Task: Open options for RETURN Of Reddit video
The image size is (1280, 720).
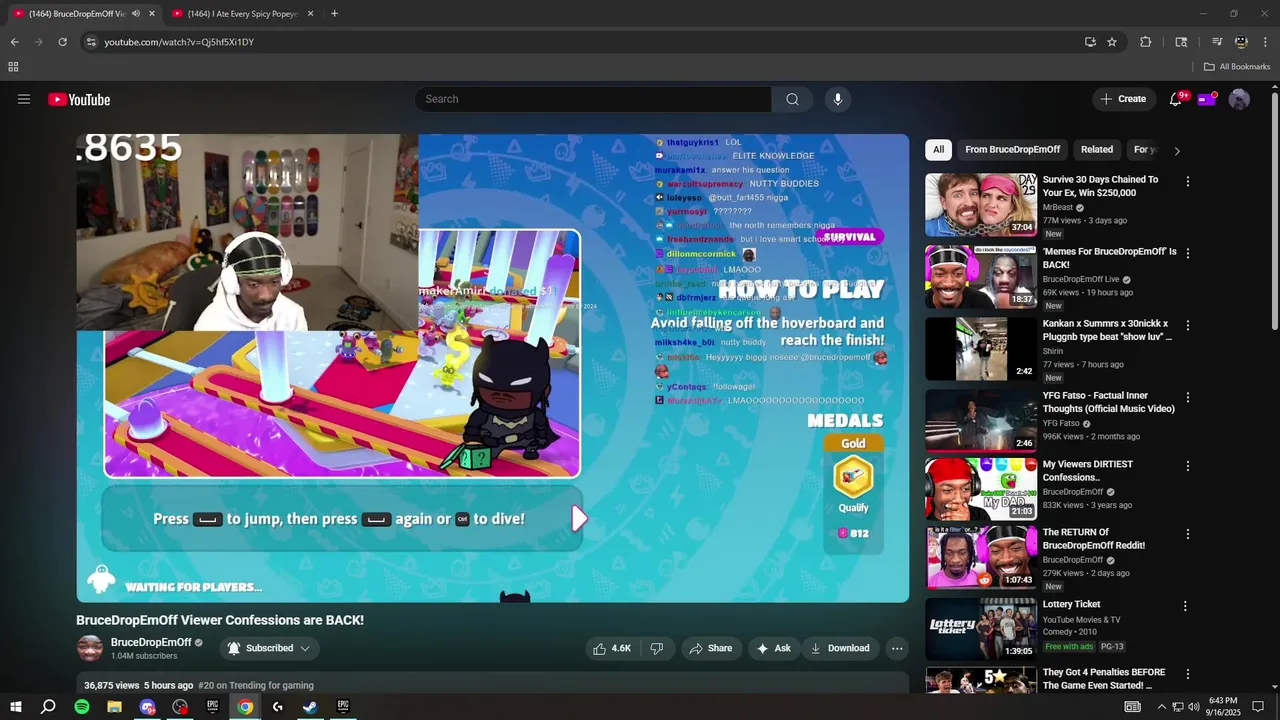Action: click(1187, 534)
